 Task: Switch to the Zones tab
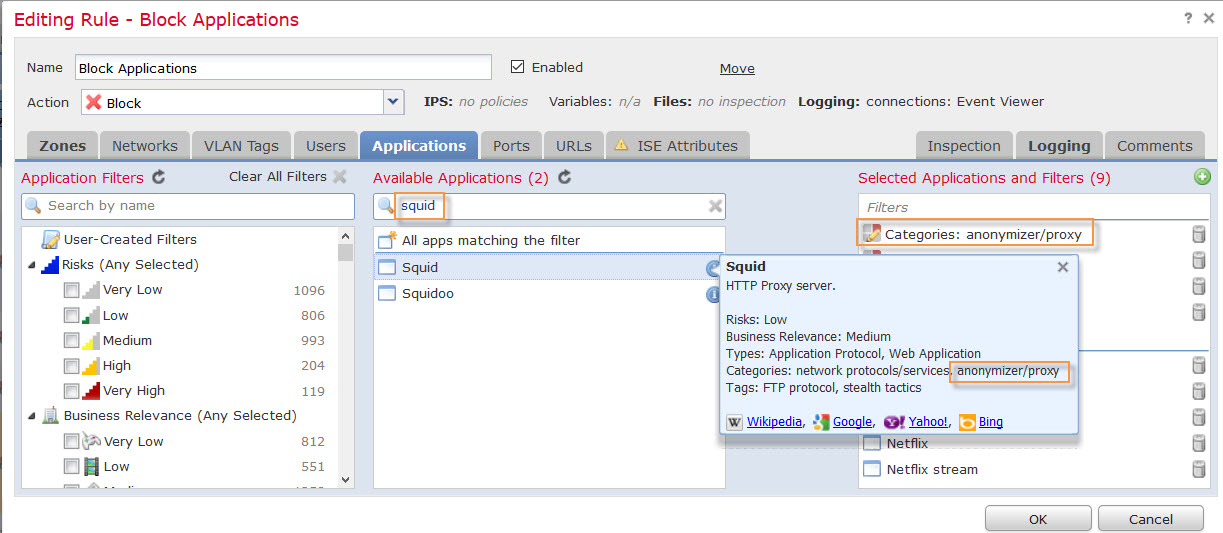click(62, 146)
